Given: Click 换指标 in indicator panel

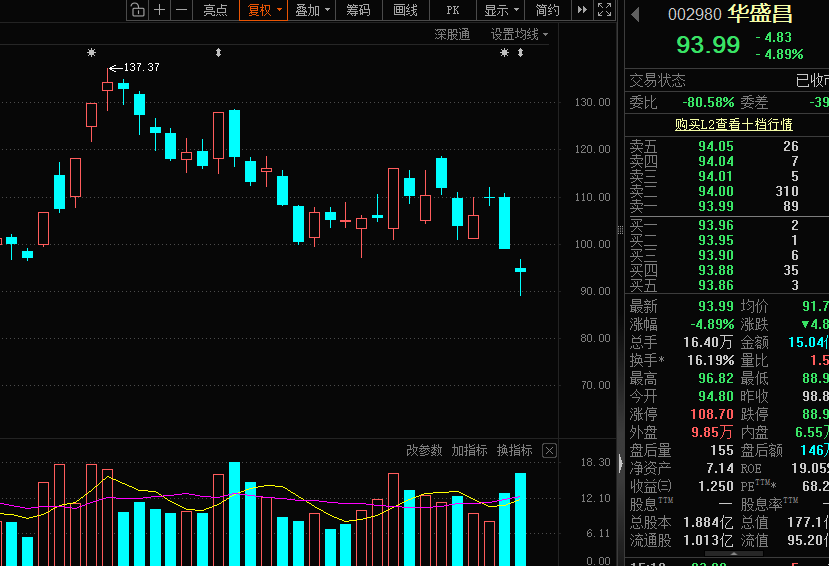Looking at the screenshot, I should [514, 450].
